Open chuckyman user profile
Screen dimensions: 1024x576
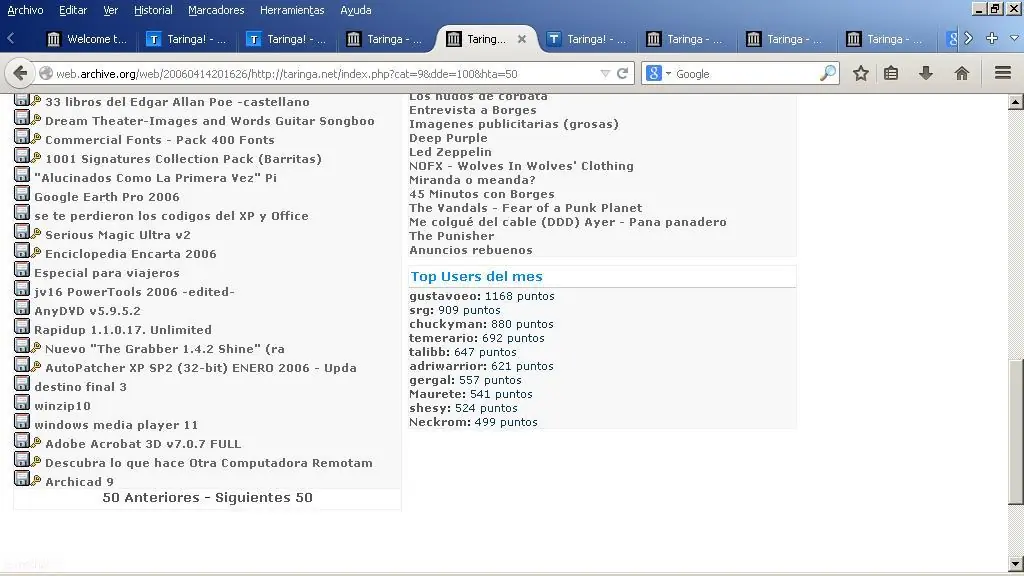(448, 324)
